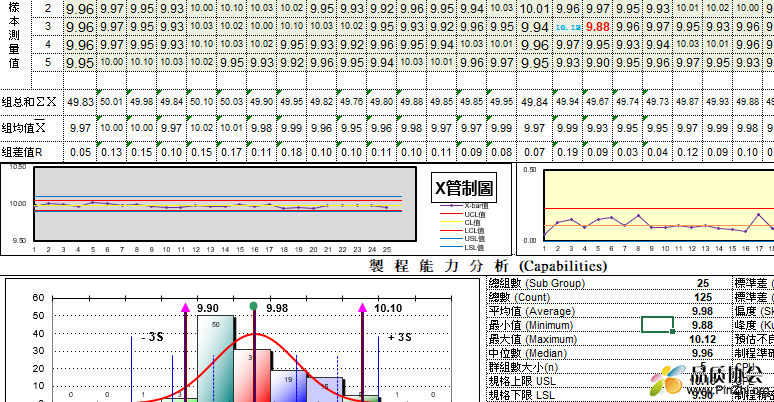Select the 總組數 (Sub Group) label
774x402 pixels.
pos(537,283)
